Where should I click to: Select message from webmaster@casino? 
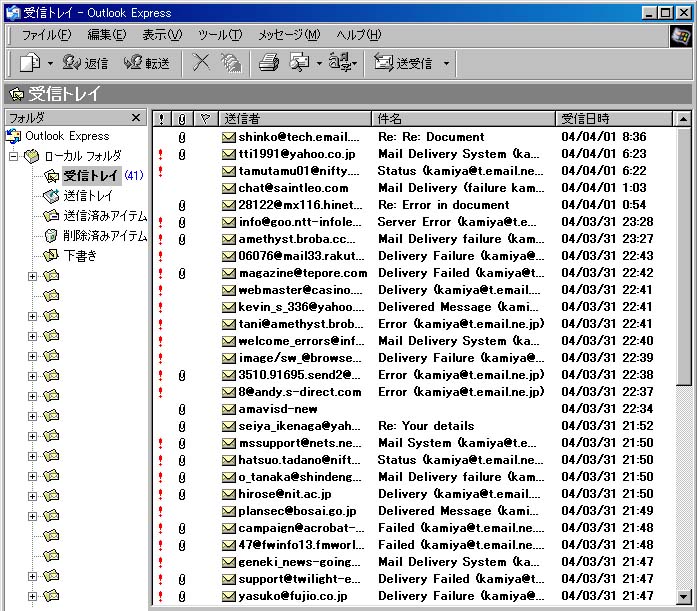300,290
